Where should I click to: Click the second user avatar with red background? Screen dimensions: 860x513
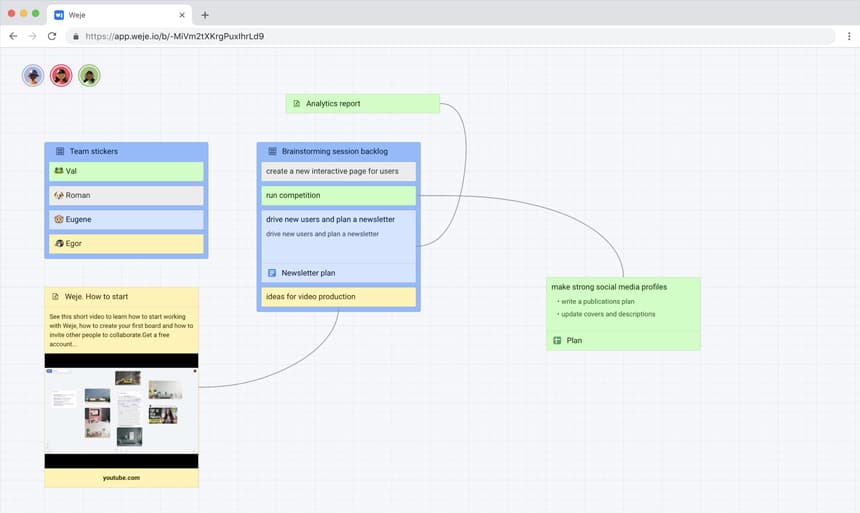pos(61,76)
